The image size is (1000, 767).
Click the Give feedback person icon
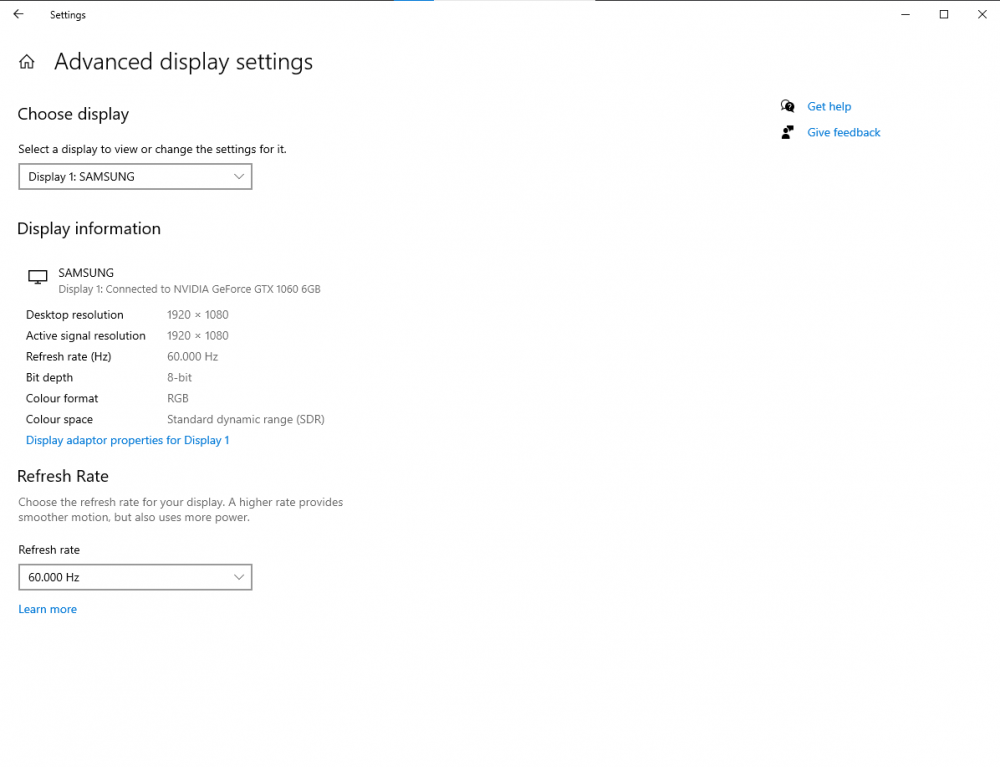pyautogui.click(x=788, y=132)
